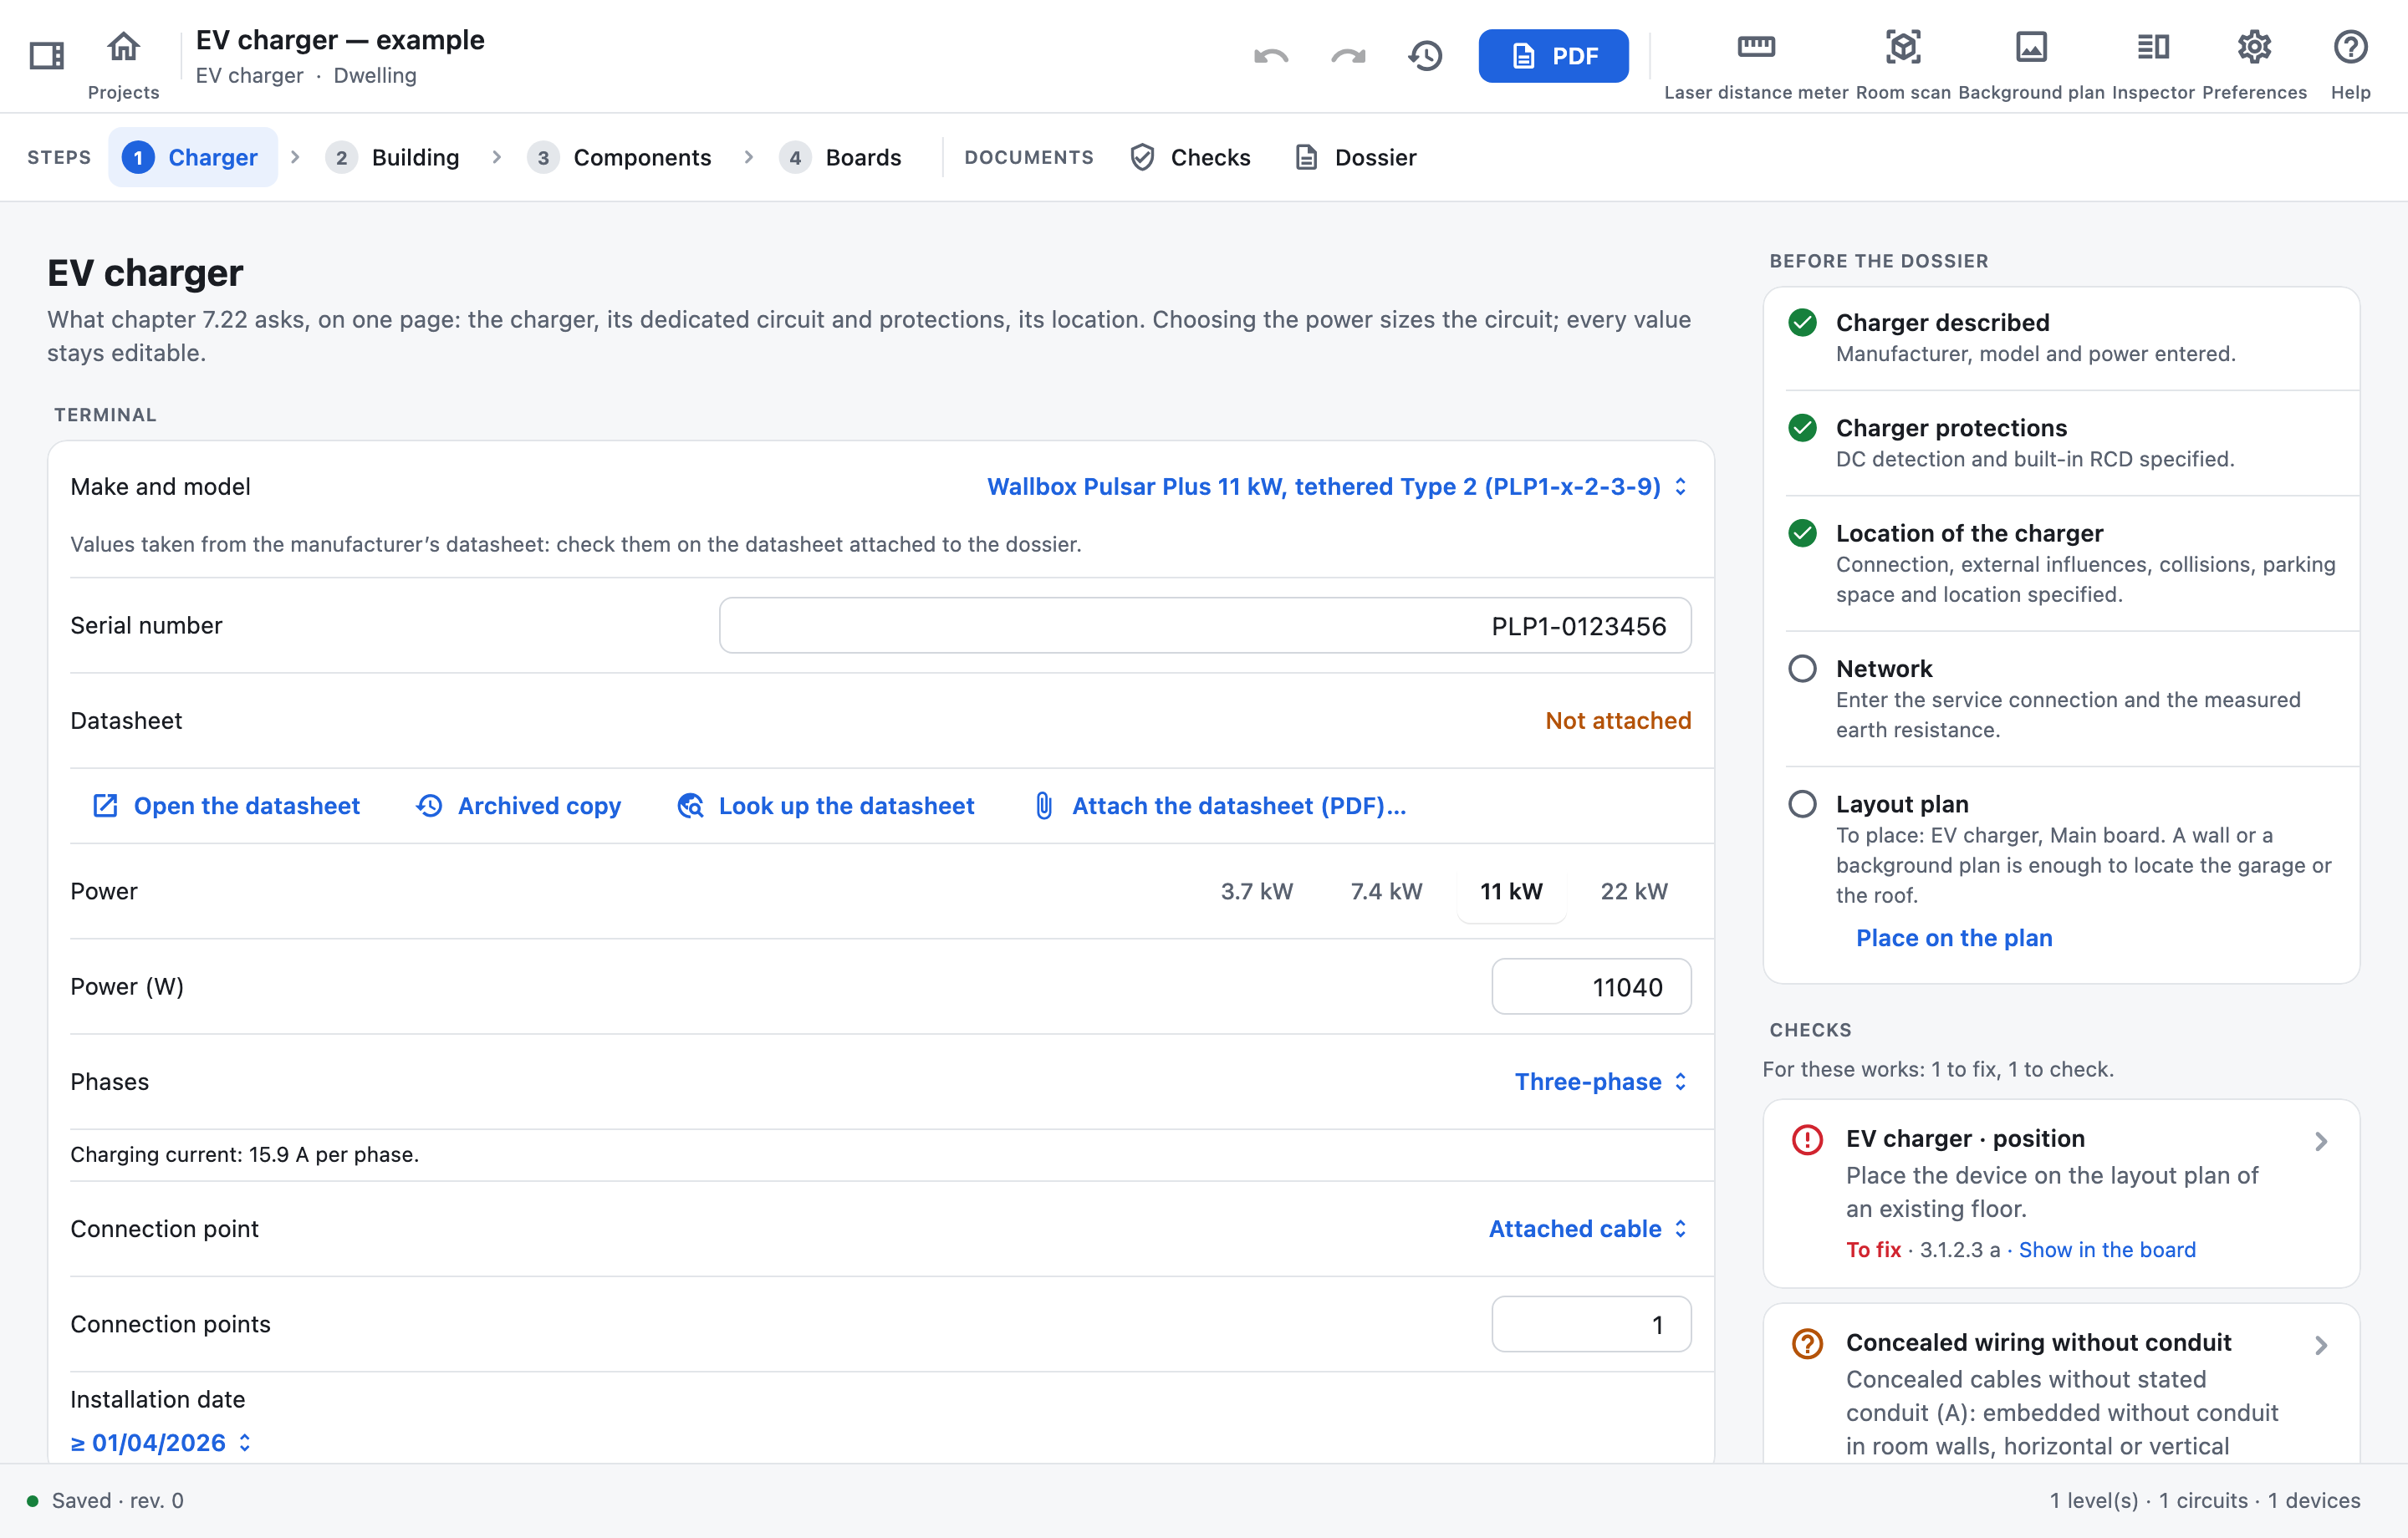Open the revision history
The height and width of the screenshot is (1538, 2408).
(x=1426, y=56)
